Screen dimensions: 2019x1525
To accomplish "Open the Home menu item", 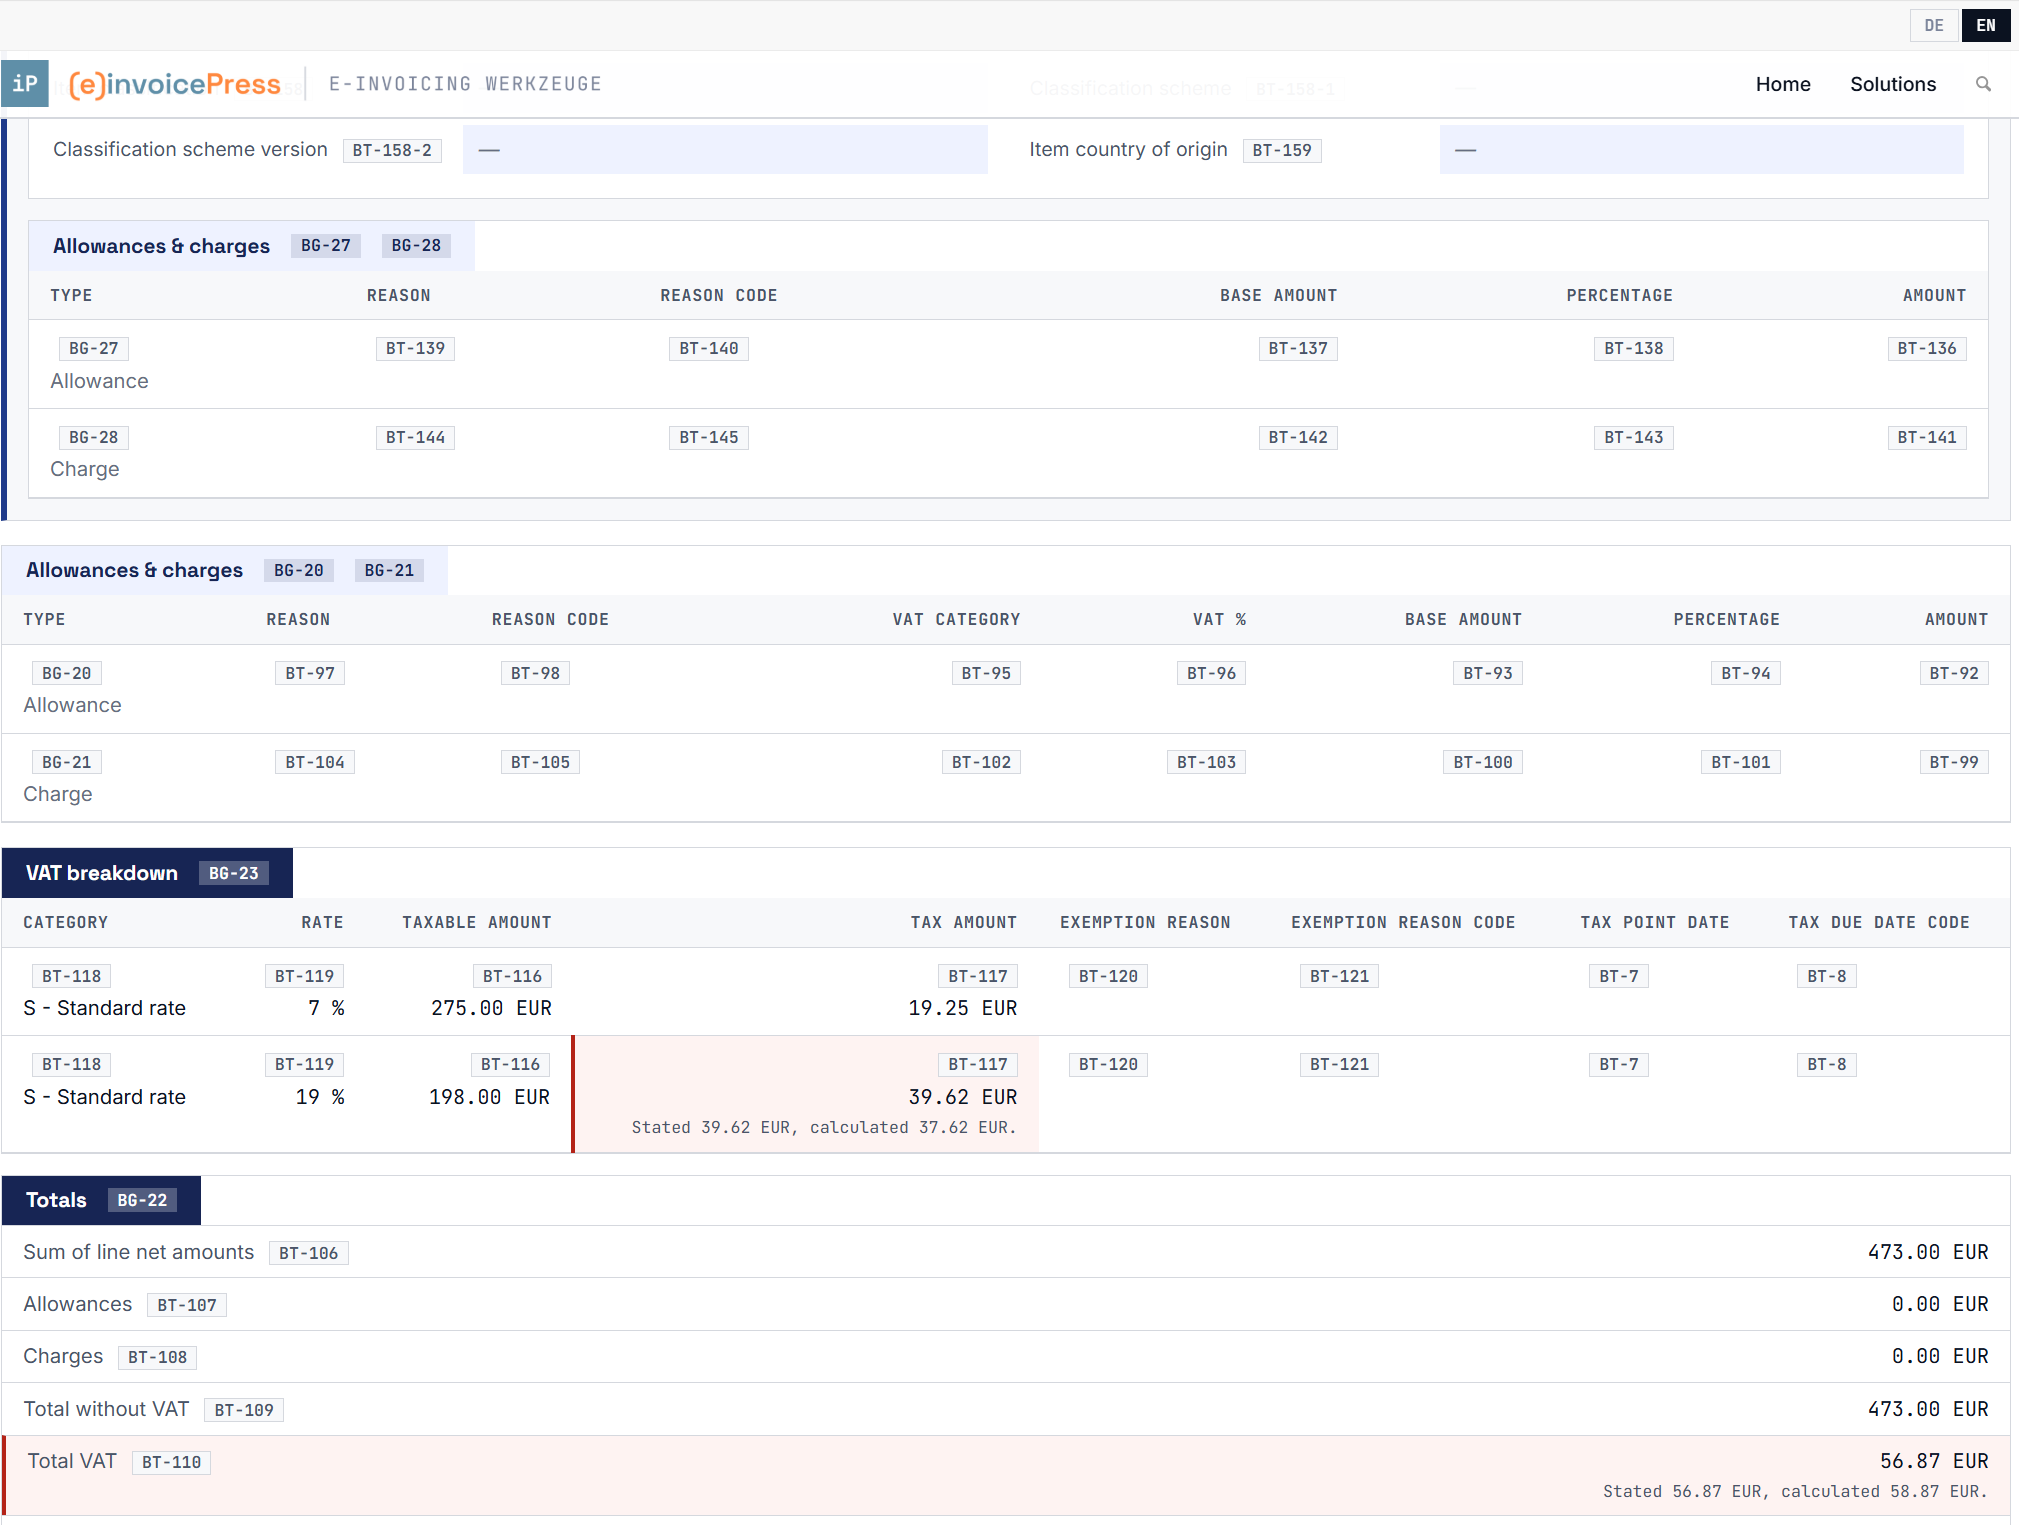I will tap(1783, 84).
